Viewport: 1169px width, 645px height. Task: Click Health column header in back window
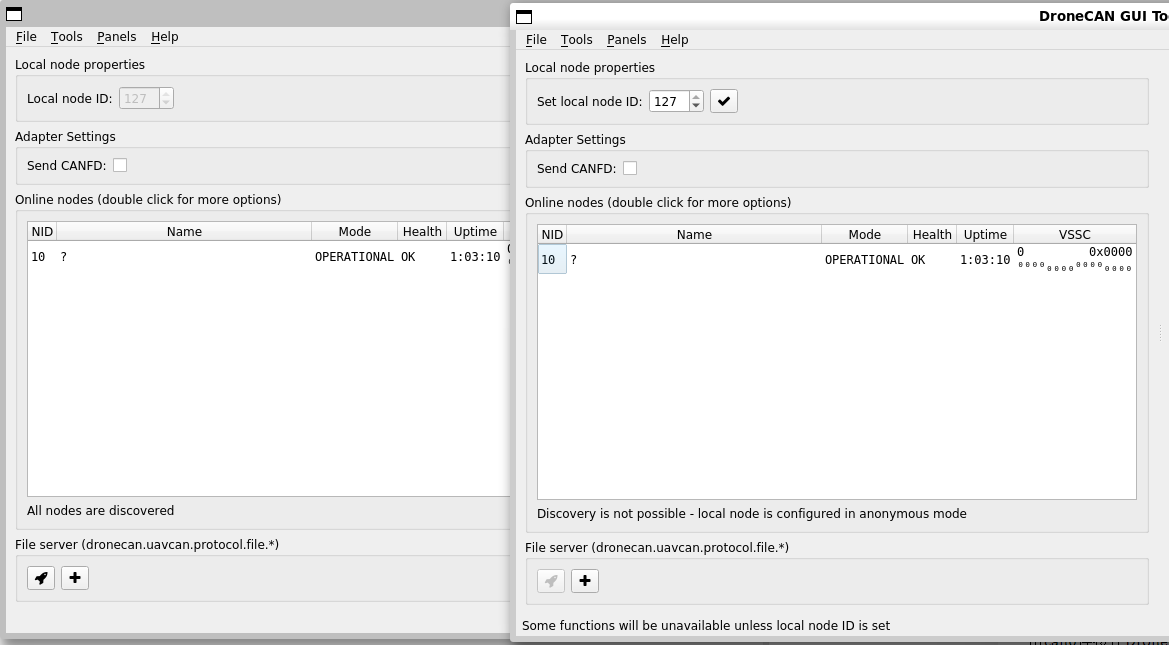pos(422,231)
